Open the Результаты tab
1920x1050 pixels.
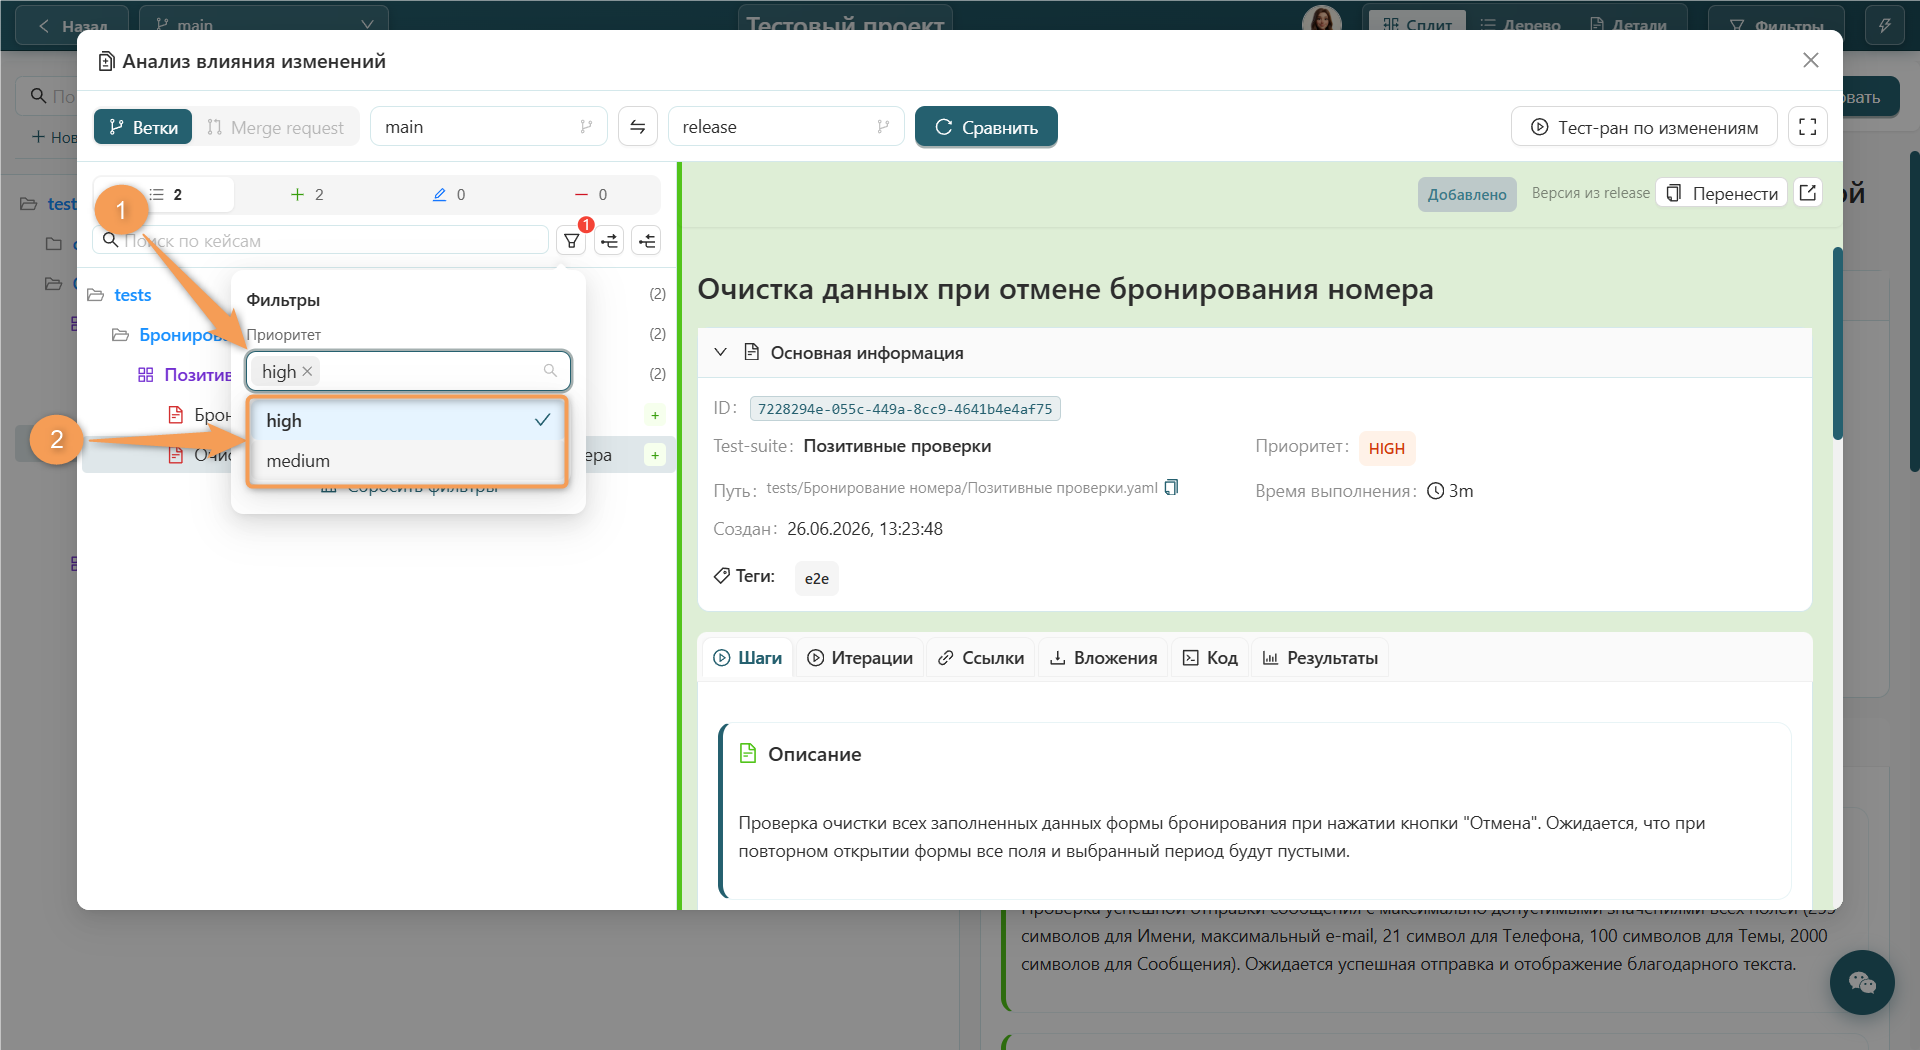point(1320,658)
